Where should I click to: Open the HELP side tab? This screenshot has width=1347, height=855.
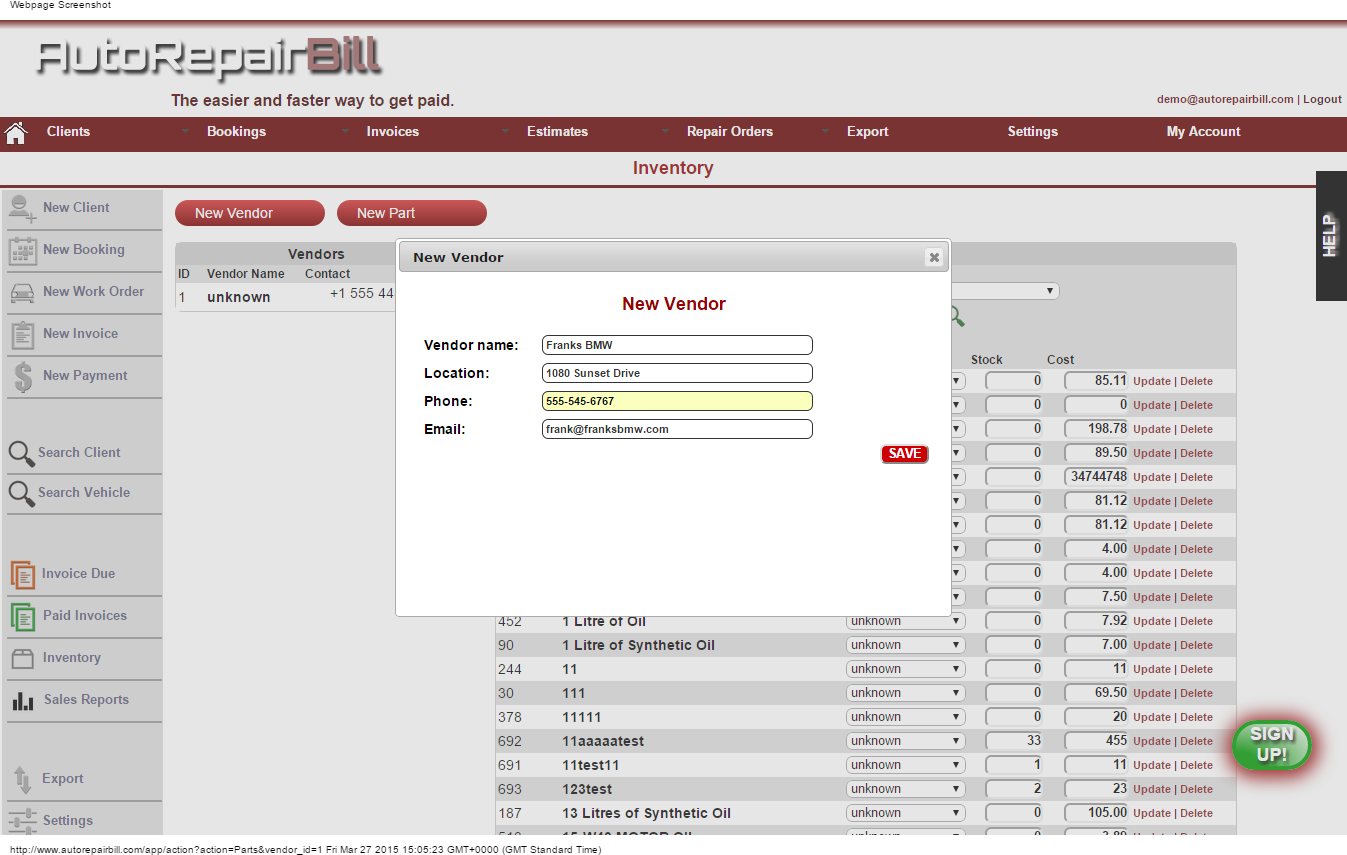tap(1330, 236)
